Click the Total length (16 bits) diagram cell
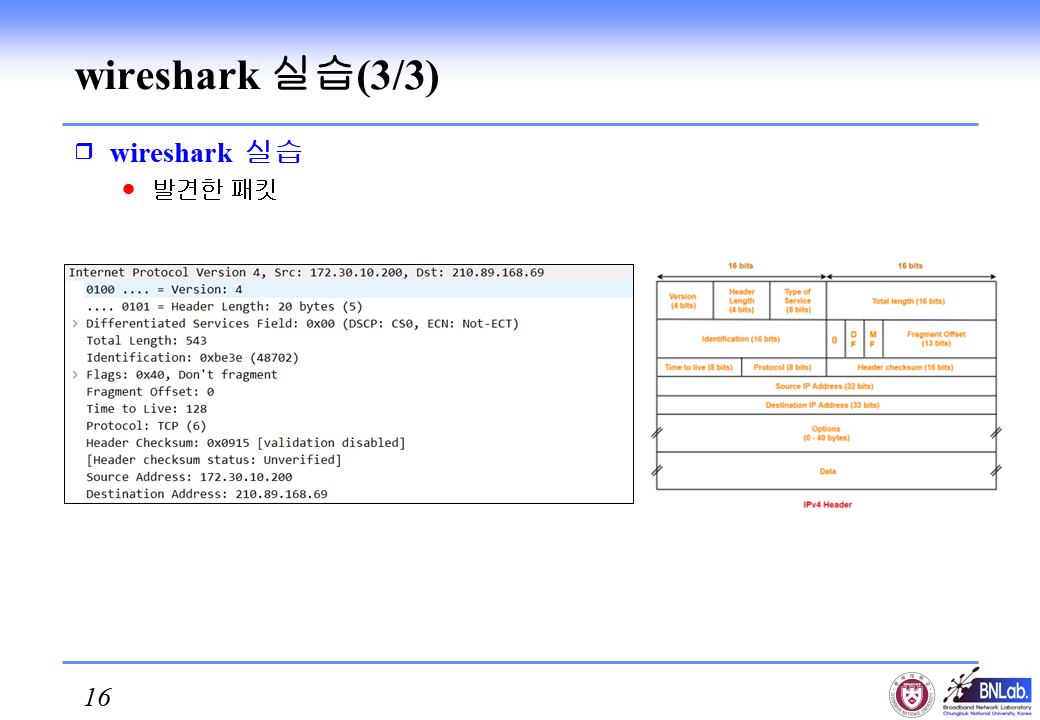The image size is (1040, 720). tap(911, 301)
